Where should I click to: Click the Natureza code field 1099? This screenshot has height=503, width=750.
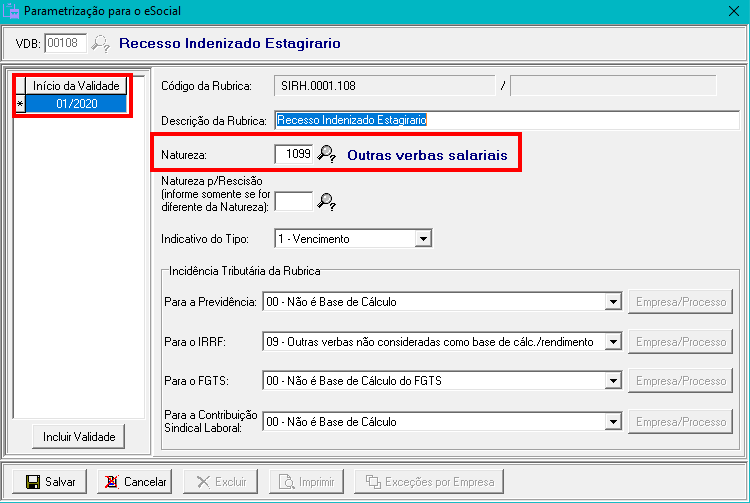pos(293,155)
